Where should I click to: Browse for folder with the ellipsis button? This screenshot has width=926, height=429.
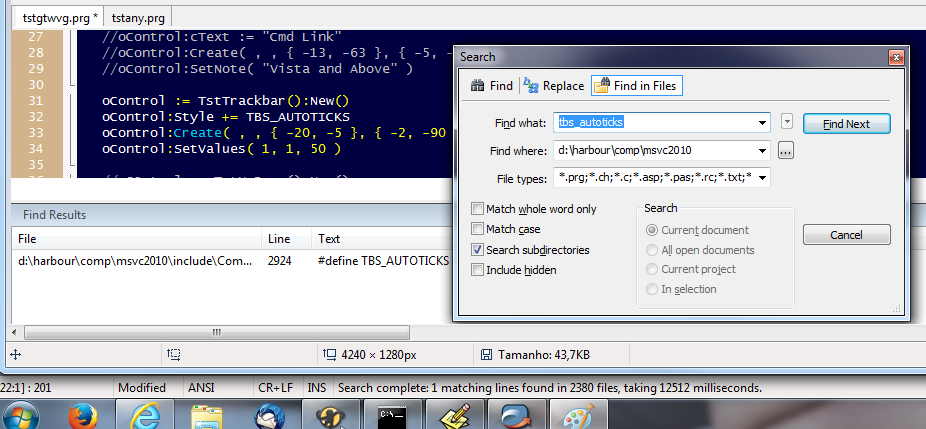pyautogui.click(x=785, y=151)
